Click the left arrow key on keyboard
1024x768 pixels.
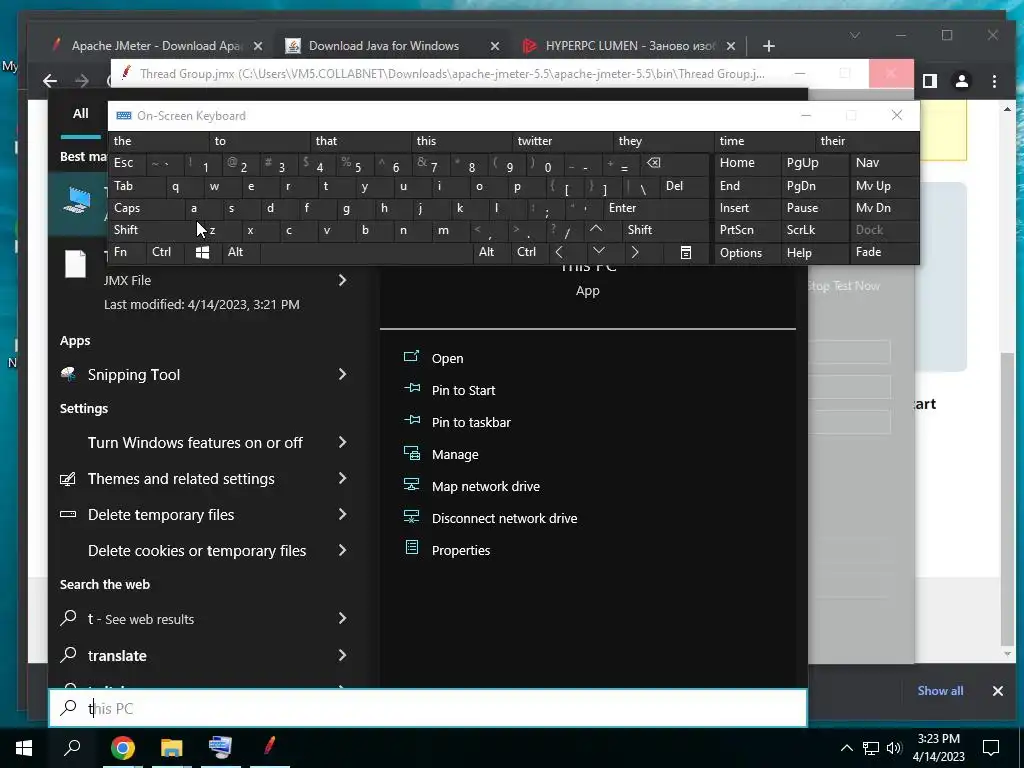(x=559, y=252)
